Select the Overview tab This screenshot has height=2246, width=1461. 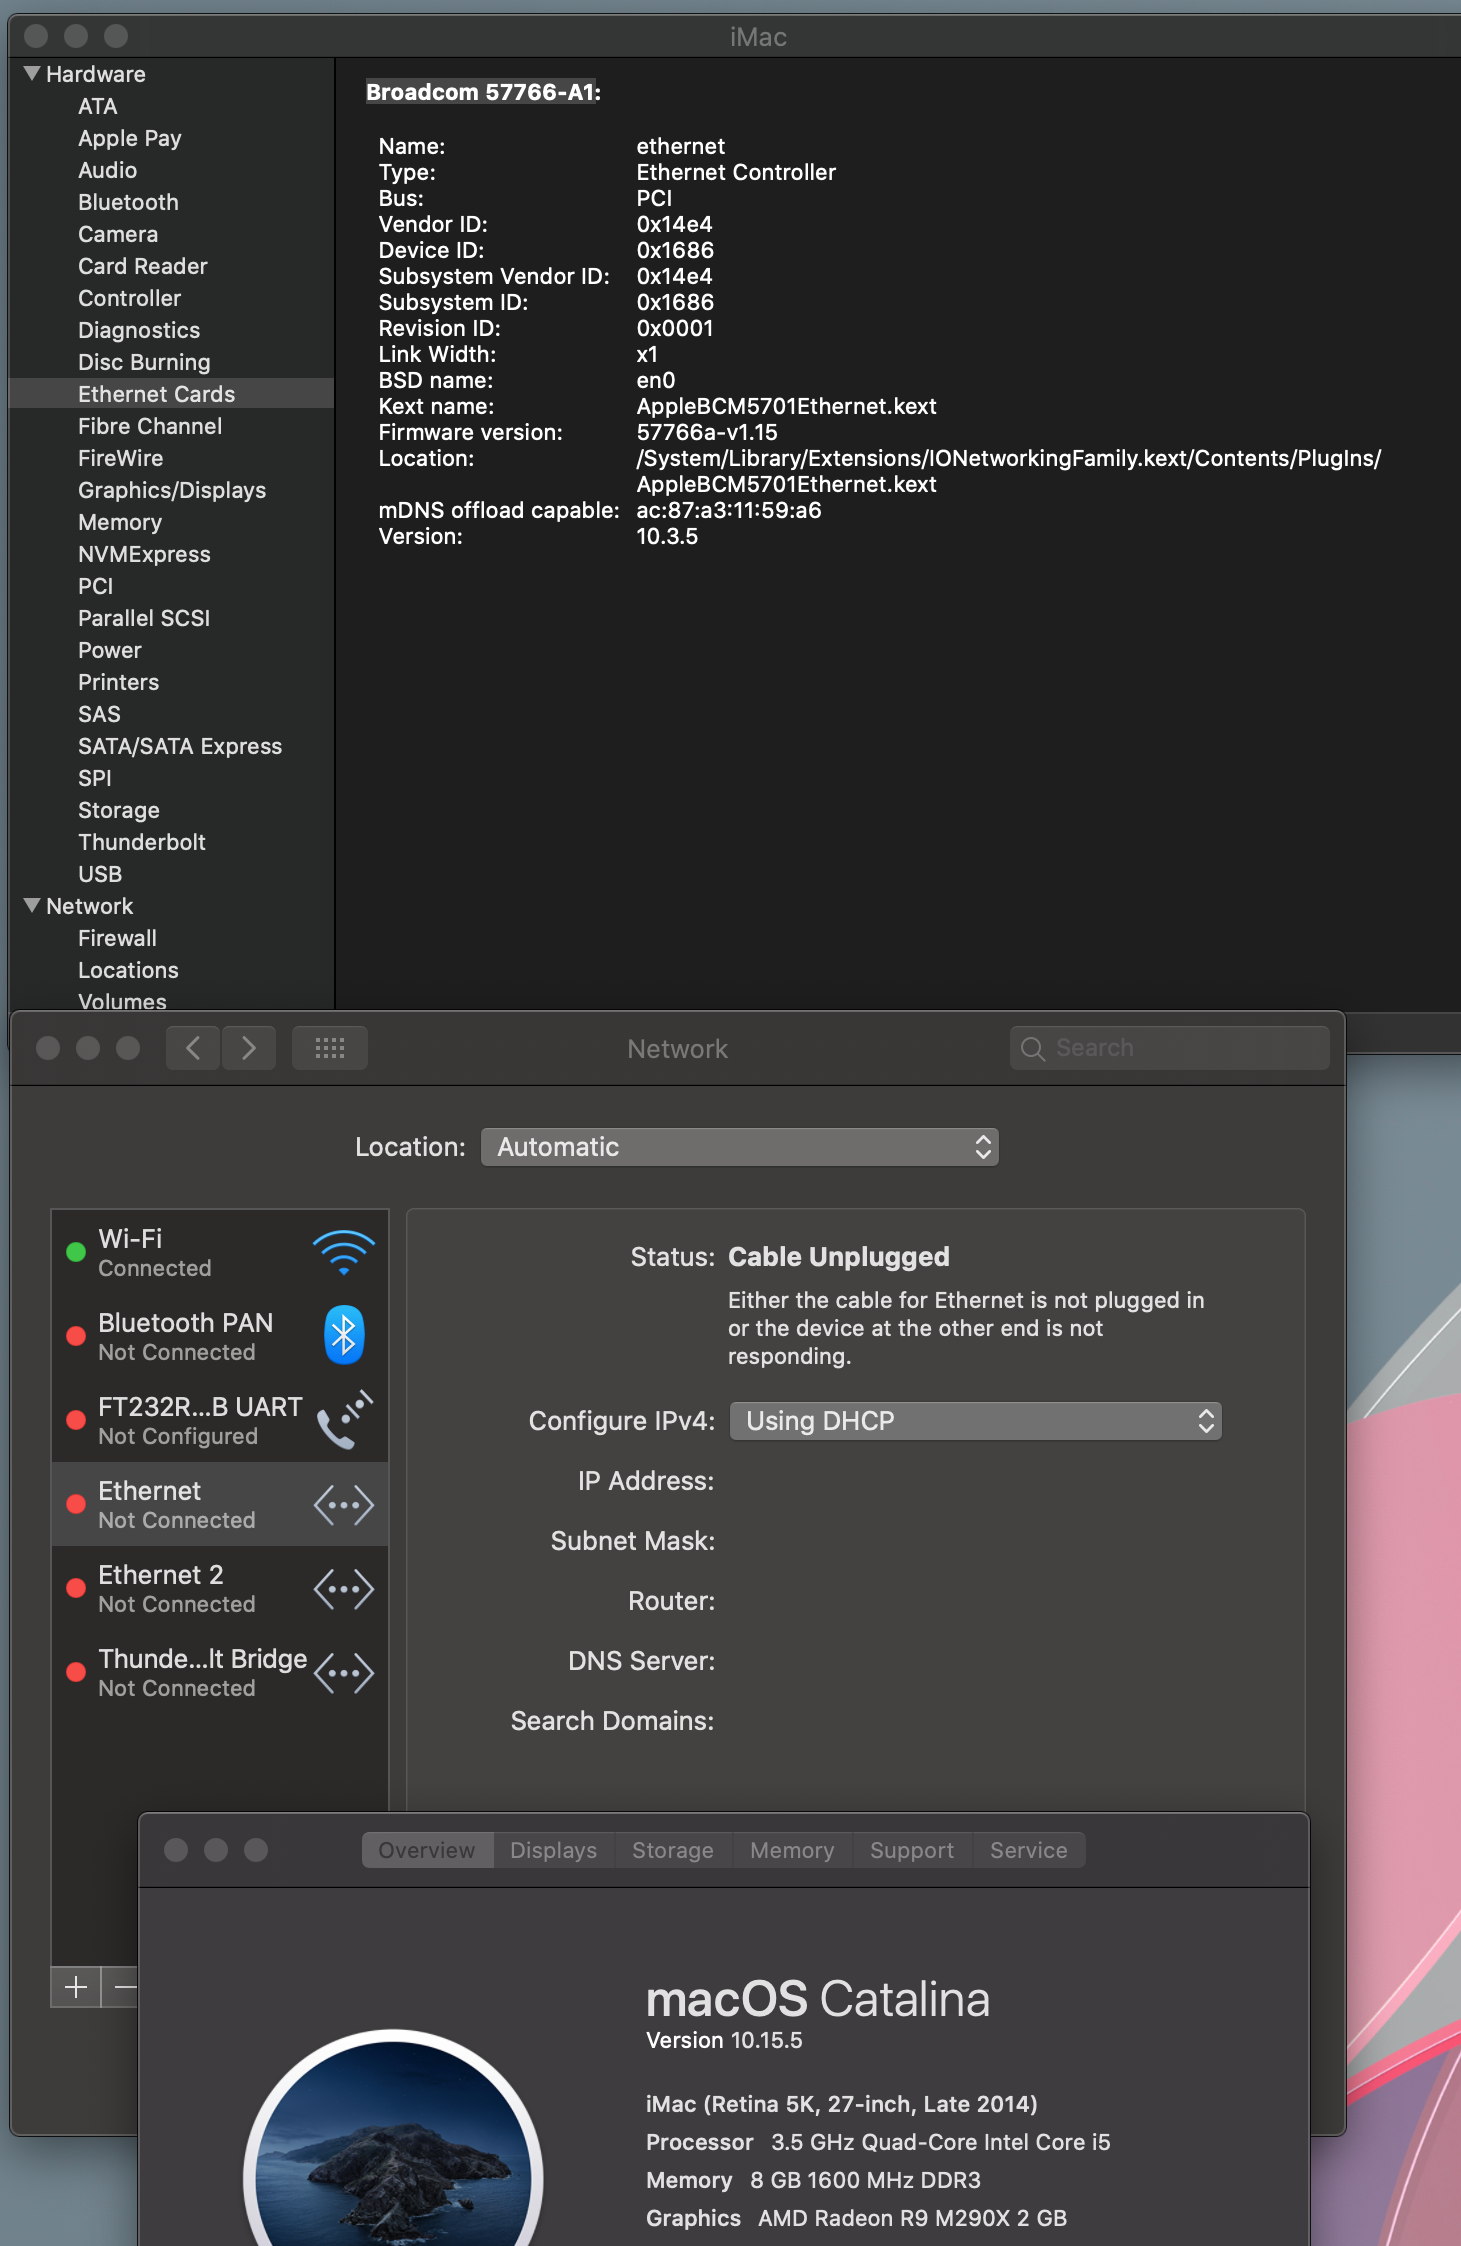pos(427,1850)
